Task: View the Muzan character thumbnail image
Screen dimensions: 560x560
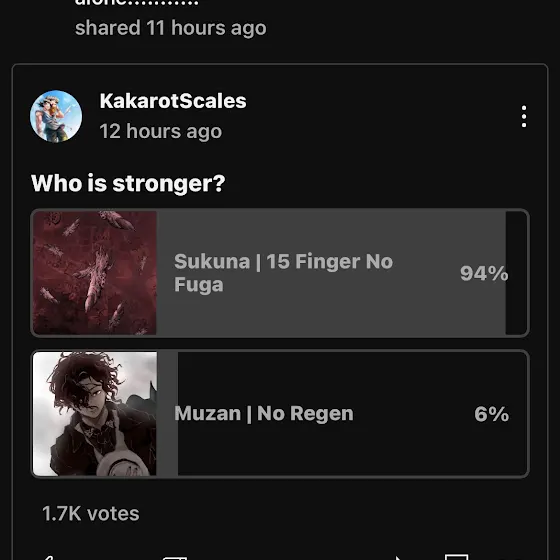Action: click(95, 414)
